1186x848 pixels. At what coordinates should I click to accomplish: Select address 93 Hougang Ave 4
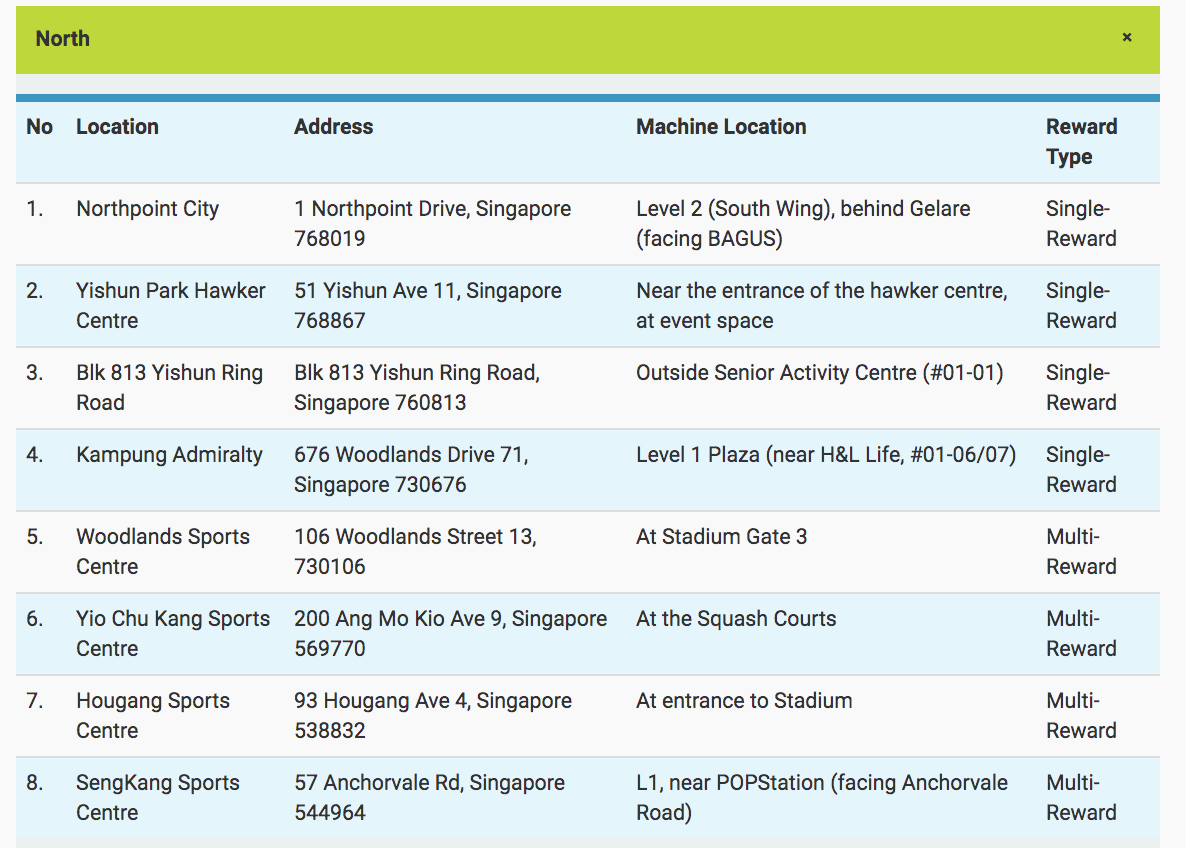tap(433, 716)
